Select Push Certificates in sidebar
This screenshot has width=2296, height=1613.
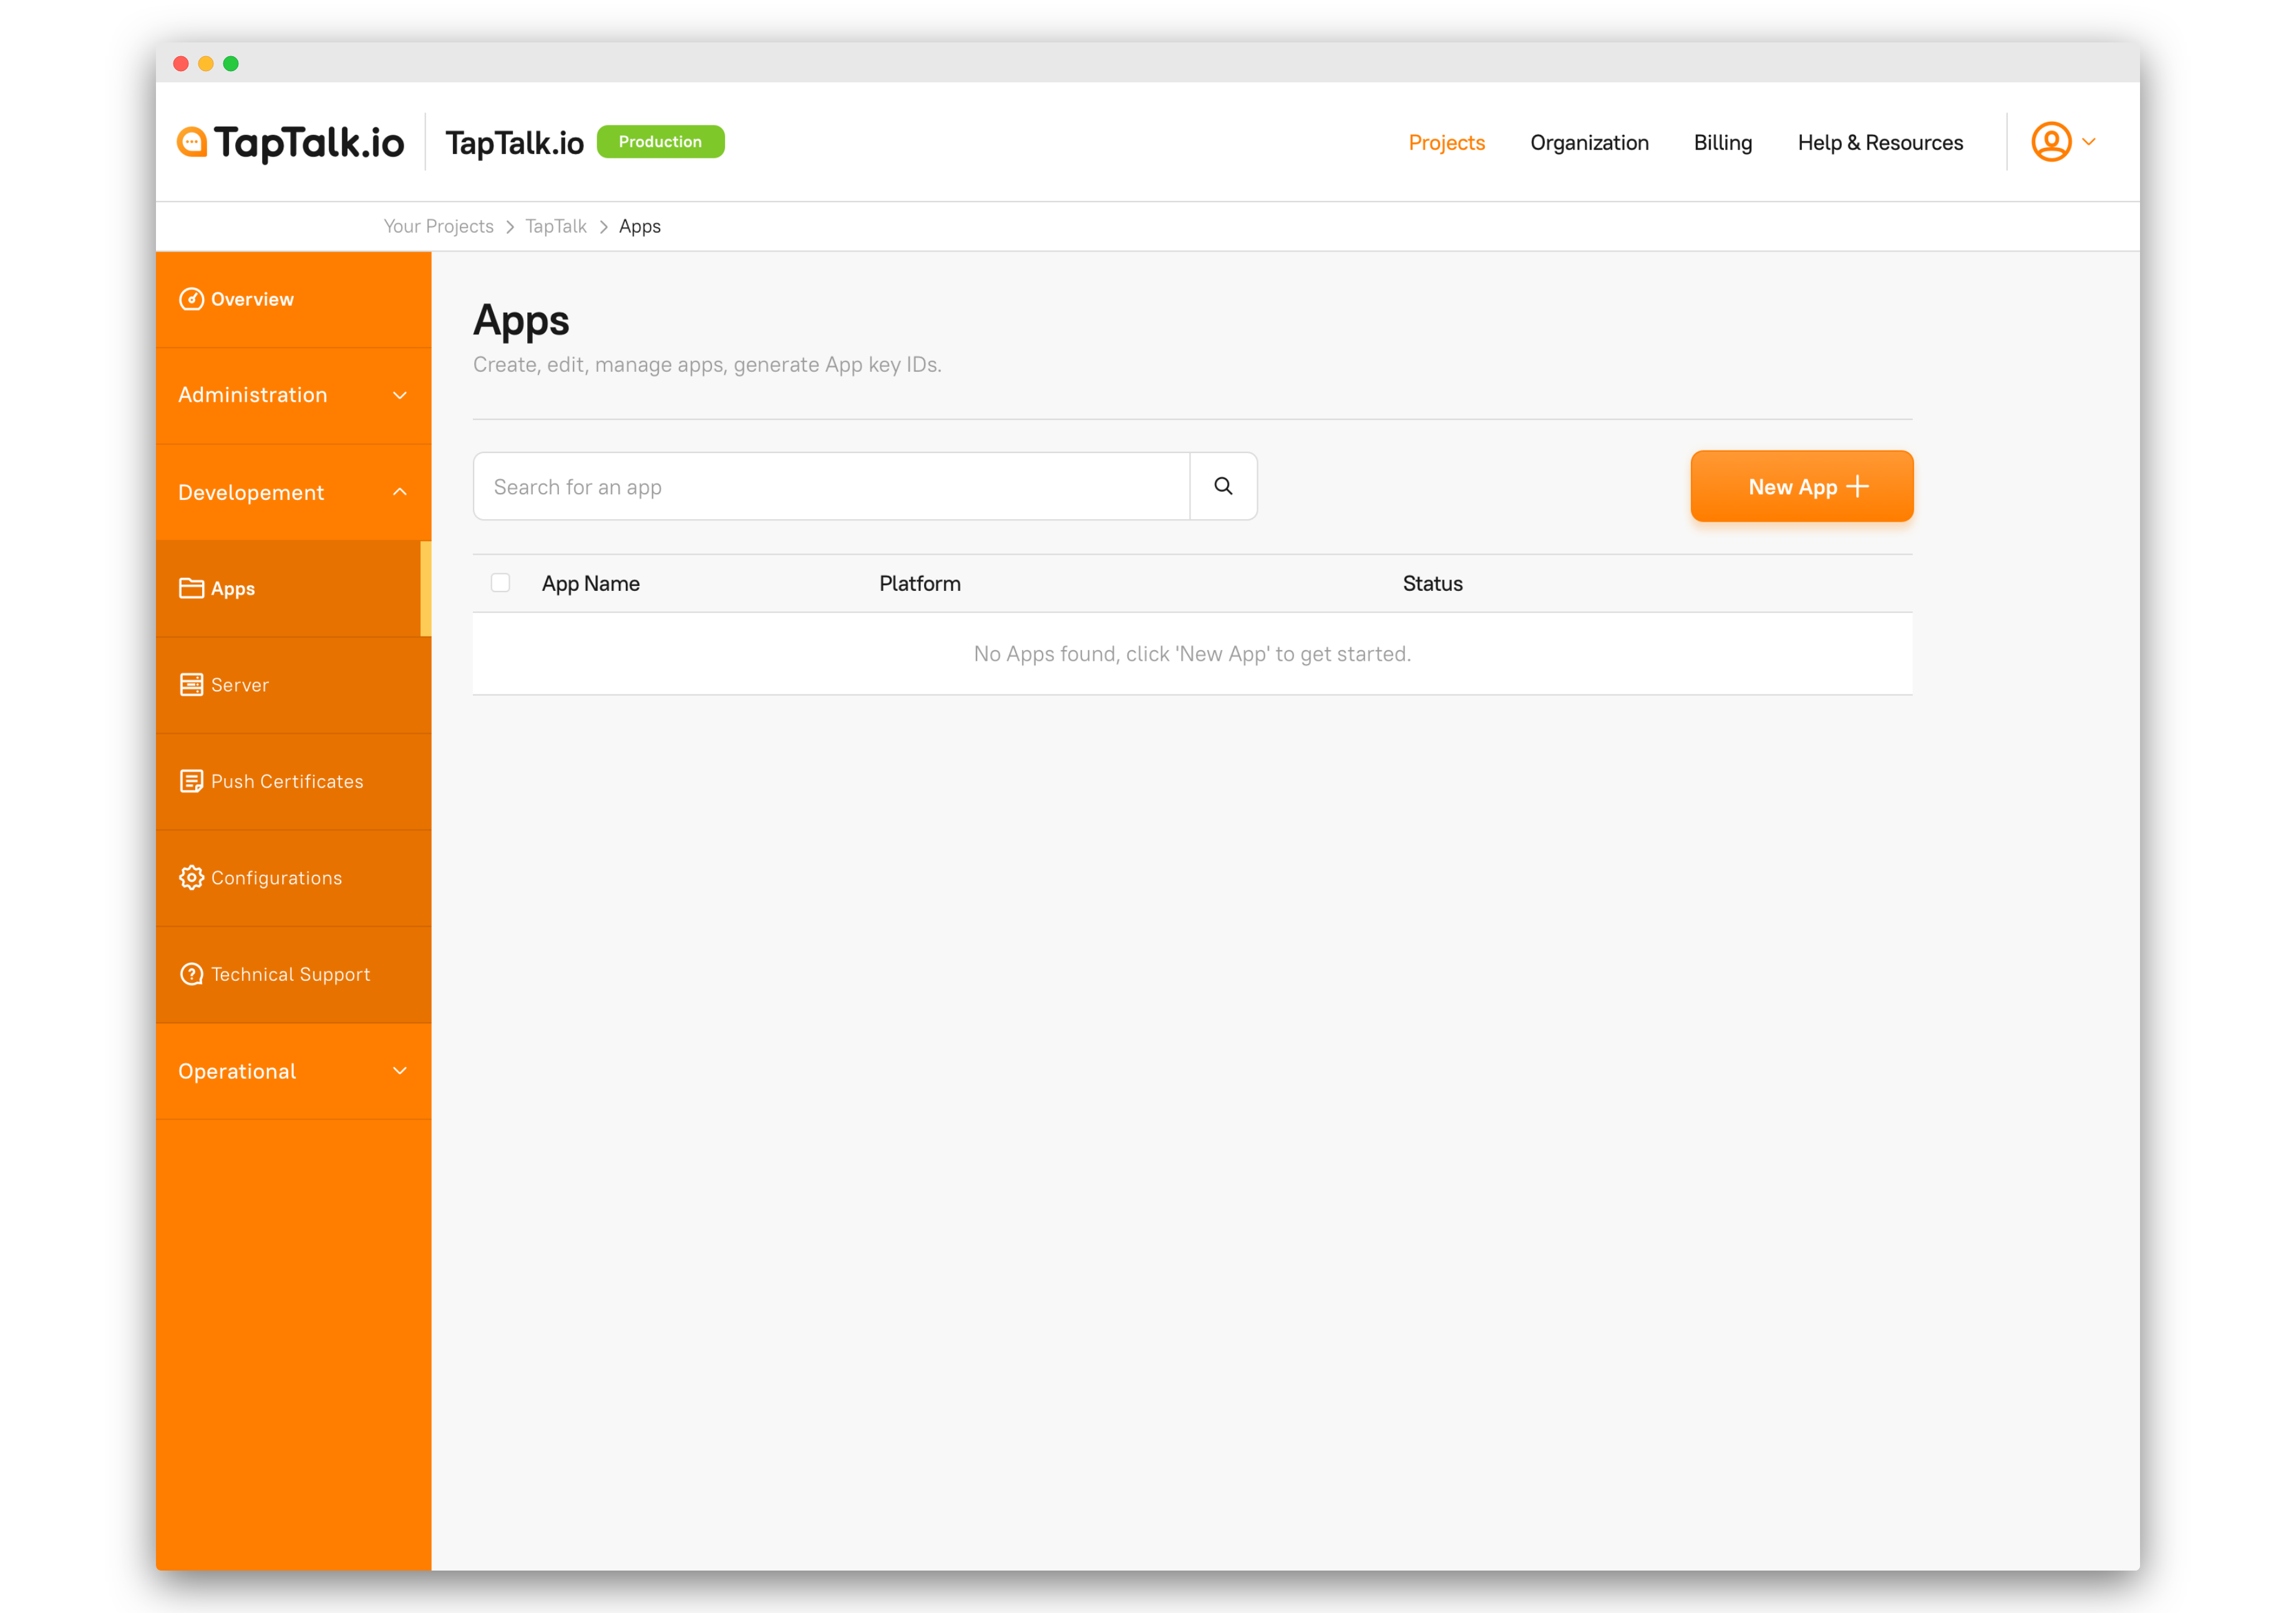(x=293, y=781)
